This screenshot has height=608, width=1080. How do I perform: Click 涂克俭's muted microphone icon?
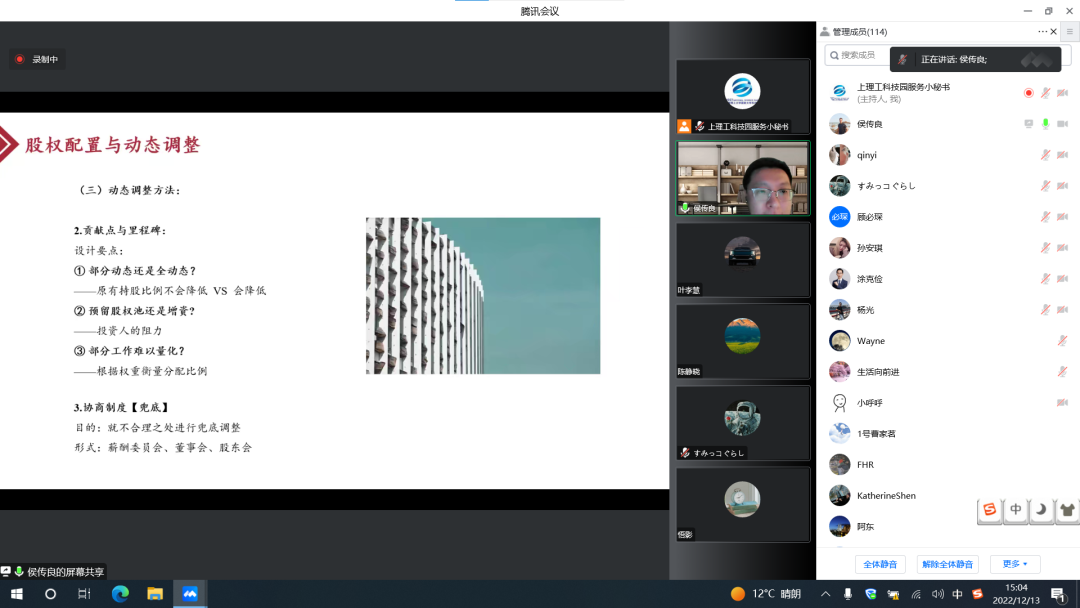pos(1046,279)
